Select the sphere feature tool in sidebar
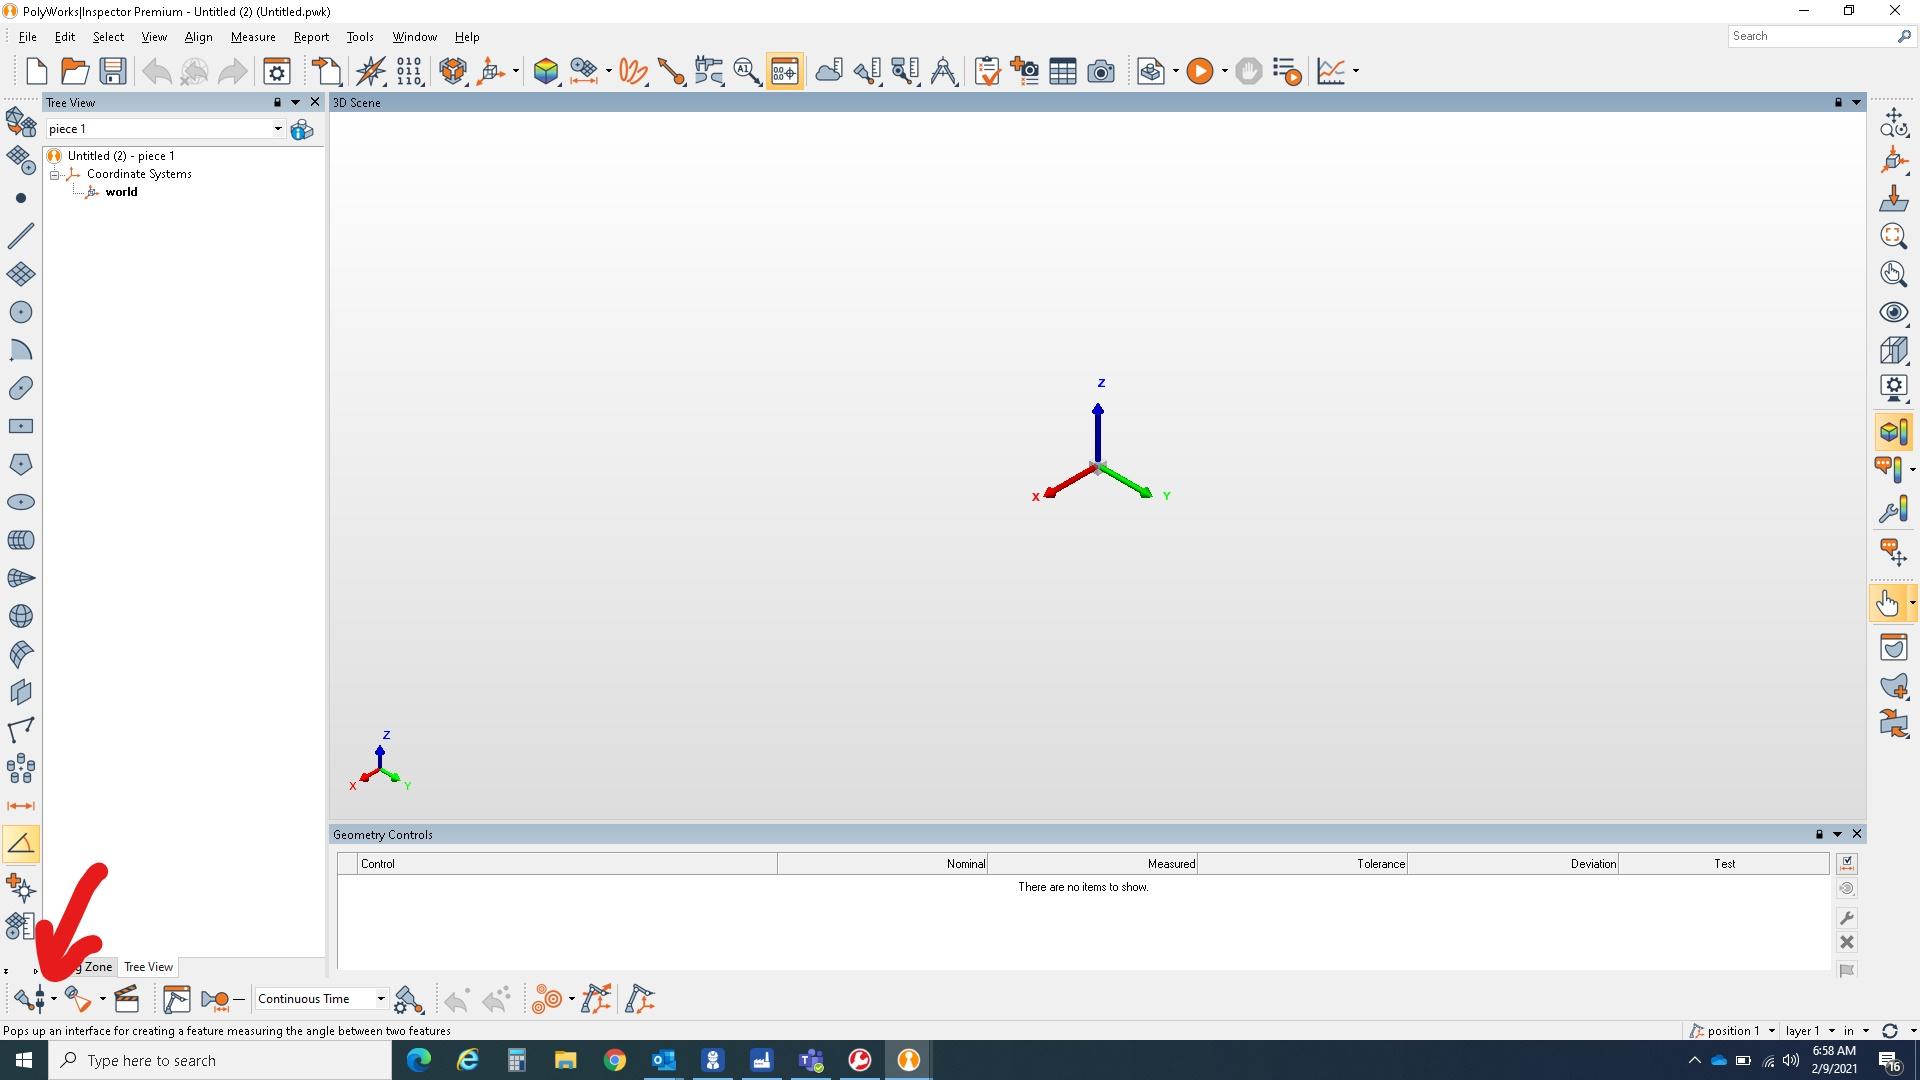This screenshot has width=1920, height=1080. point(20,616)
